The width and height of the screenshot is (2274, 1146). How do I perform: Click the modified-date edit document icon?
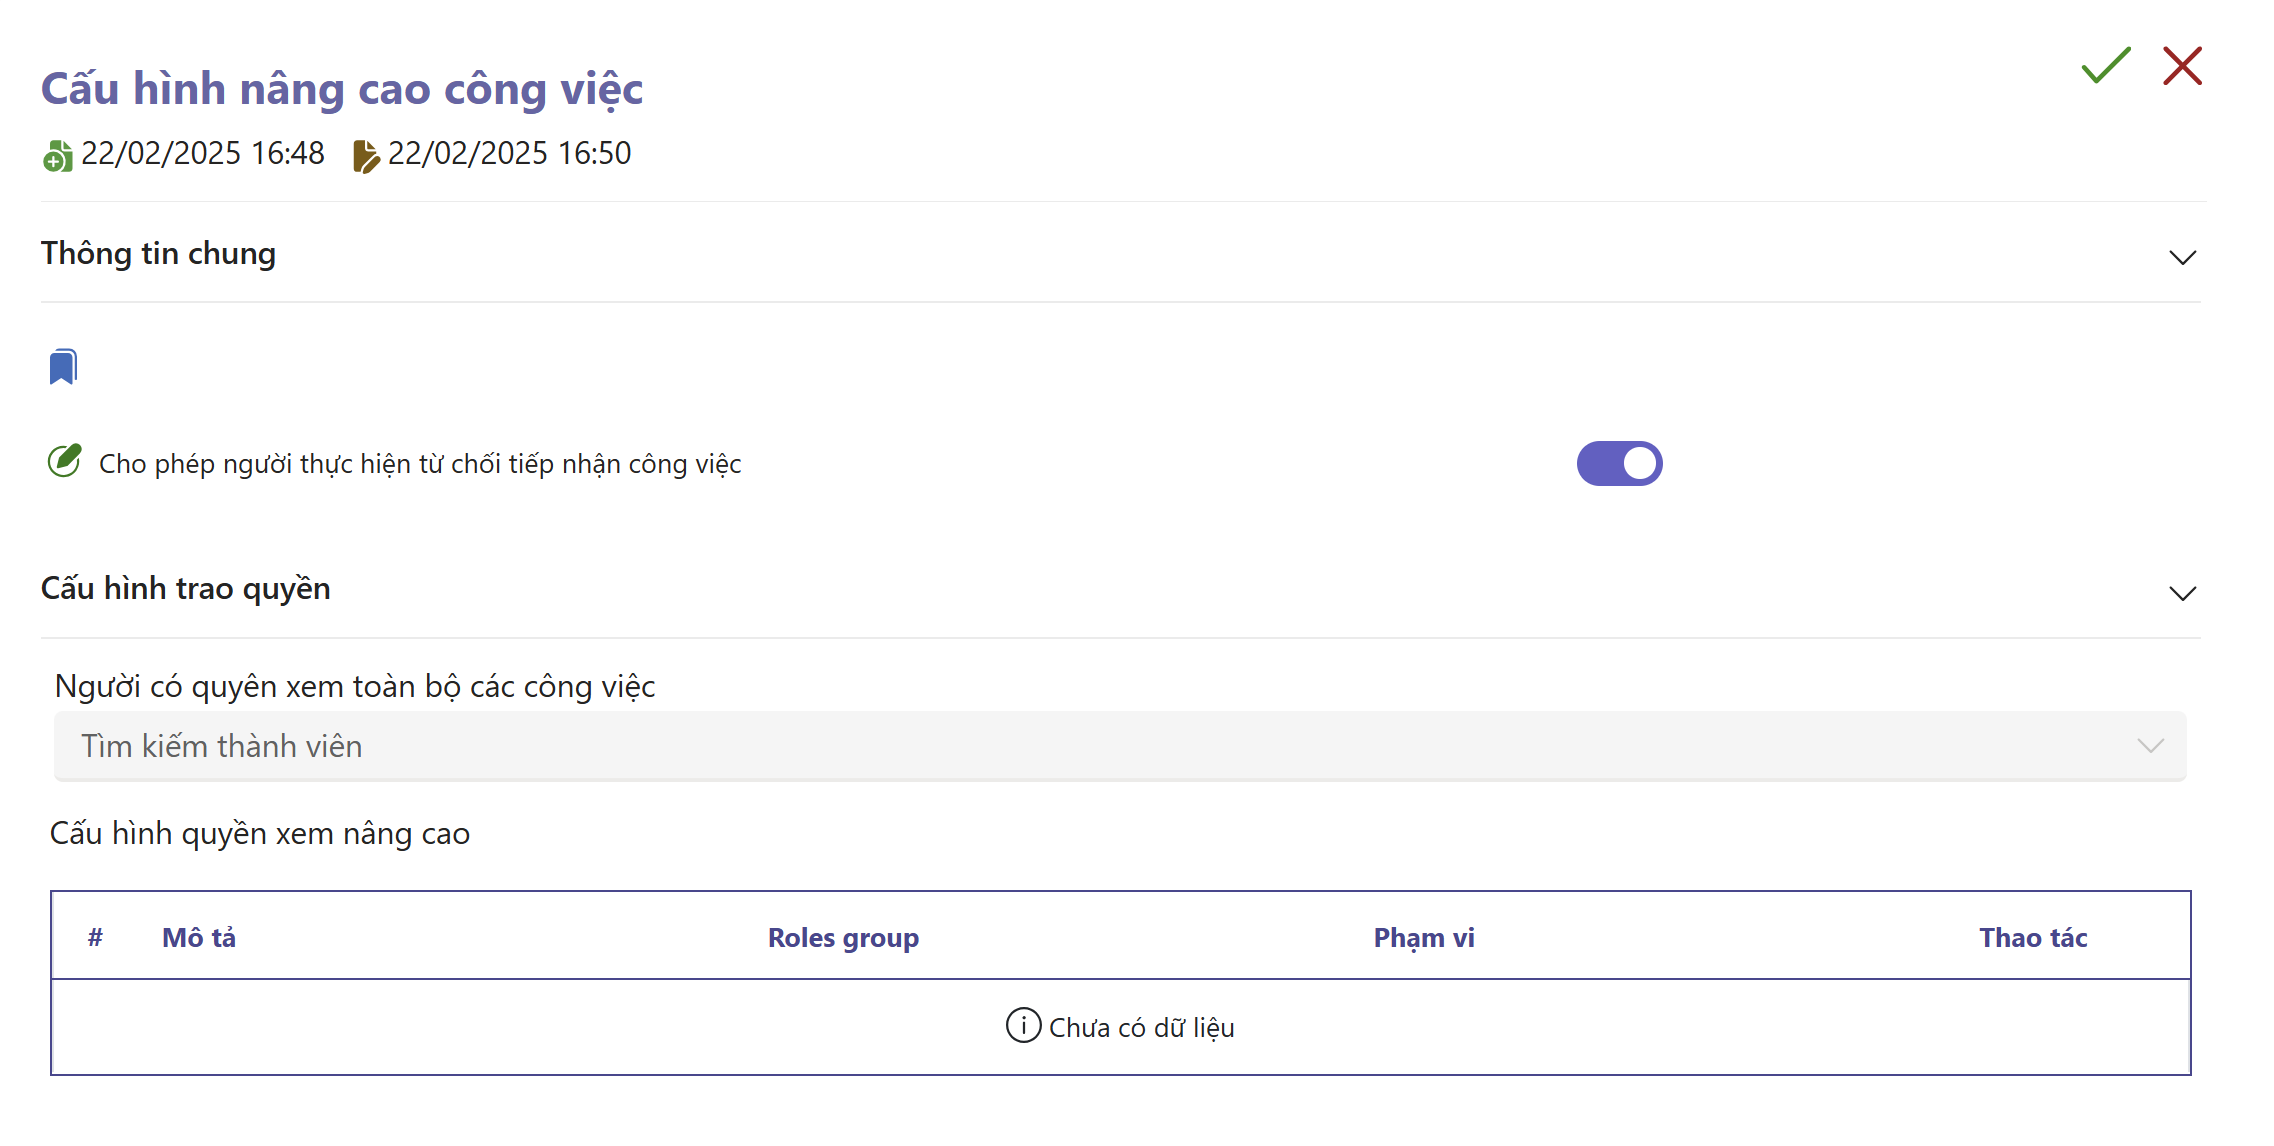coord(366,156)
